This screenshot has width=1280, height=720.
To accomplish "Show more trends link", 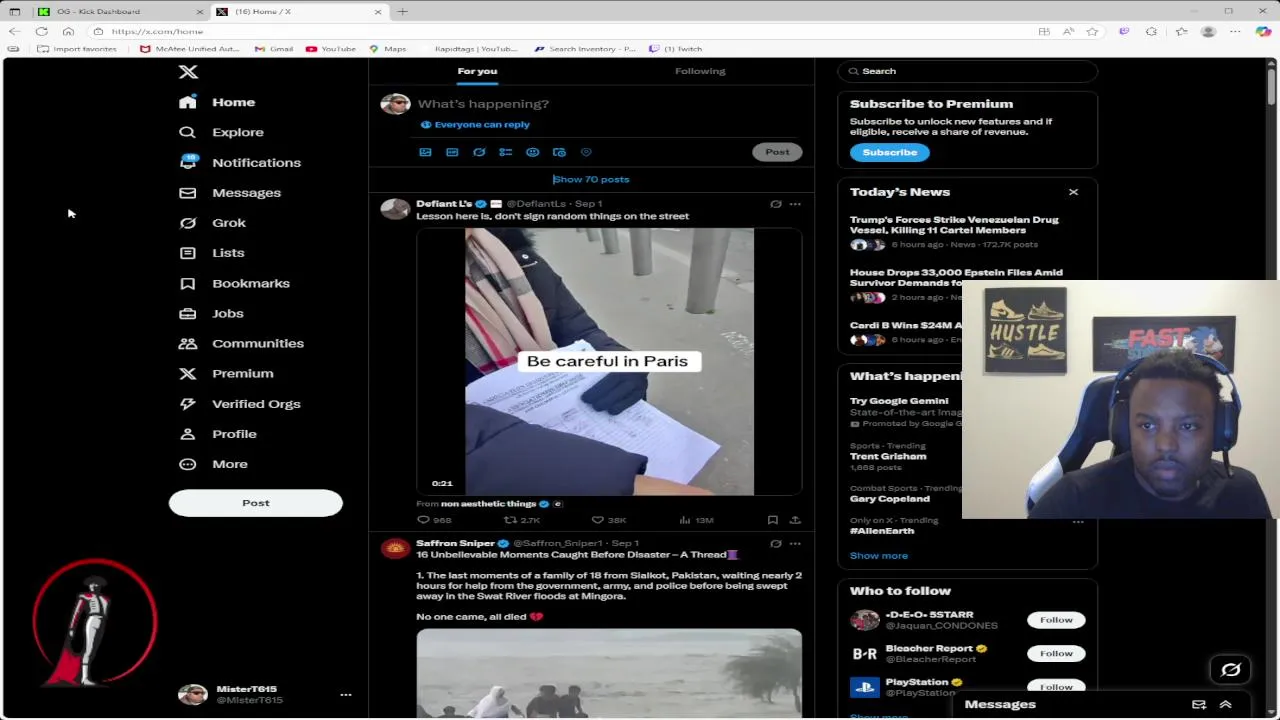I will (x=879, y=556).
